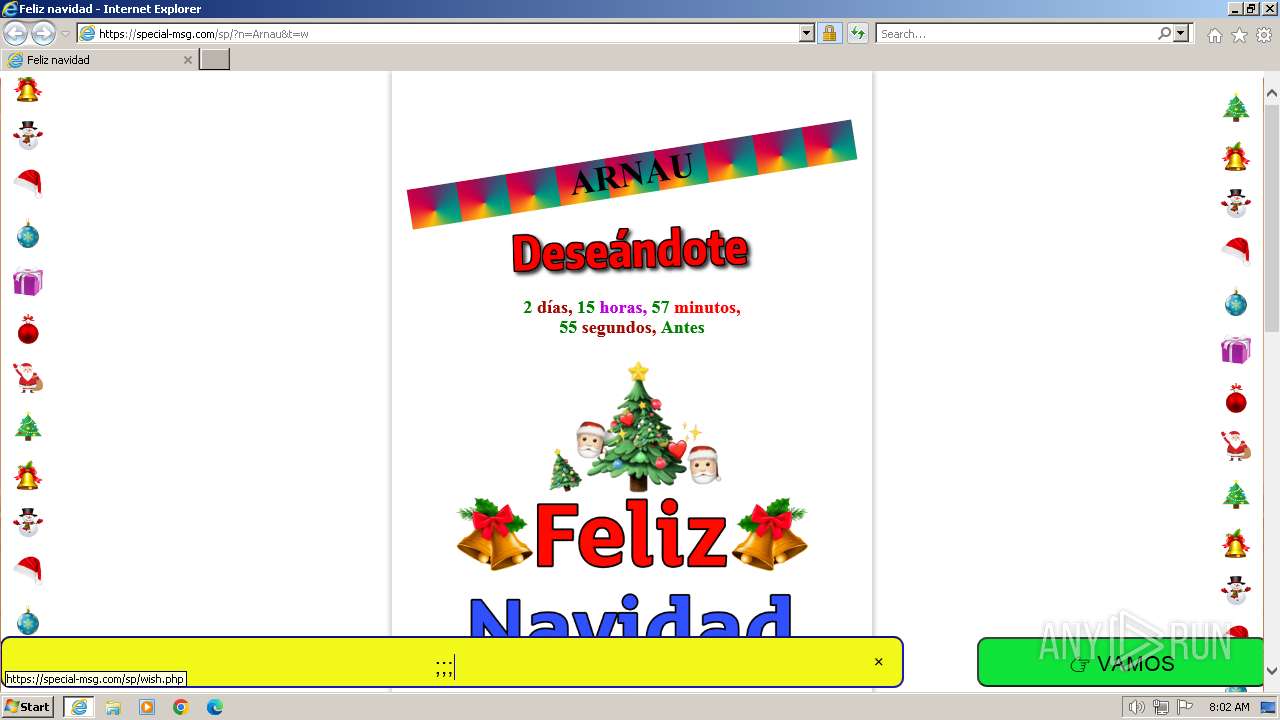Open the Home page icon
1280x720 pixels.
pyautogui.click(x=1214, y=35)
